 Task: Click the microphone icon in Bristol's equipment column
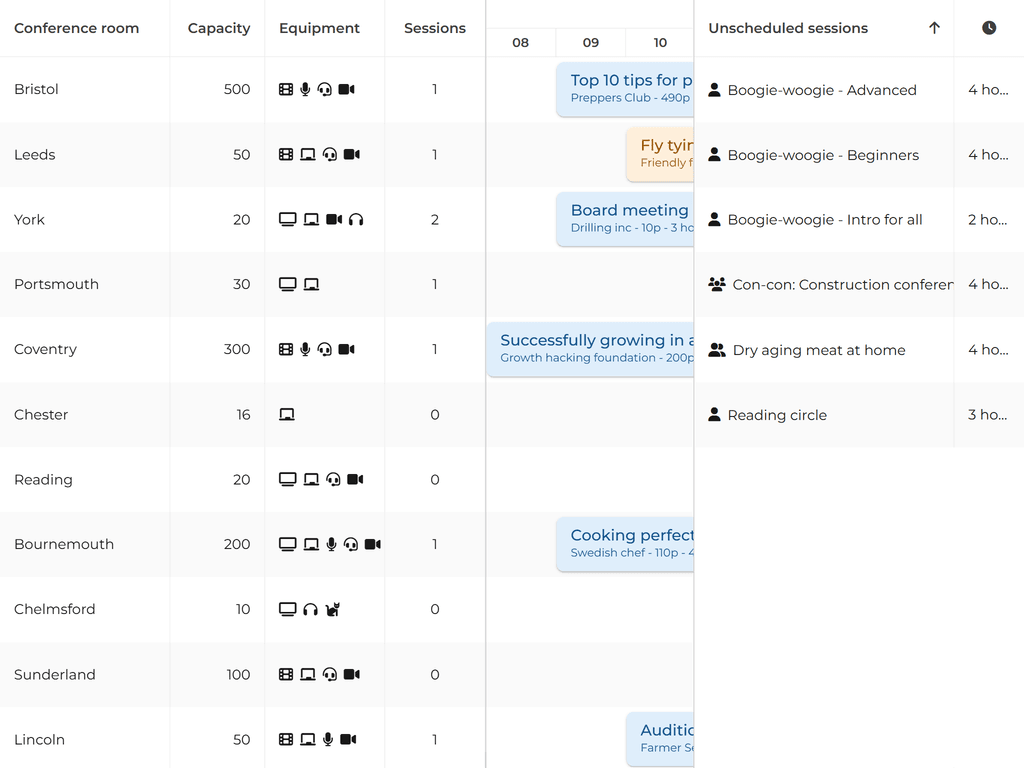click(305, 89)
